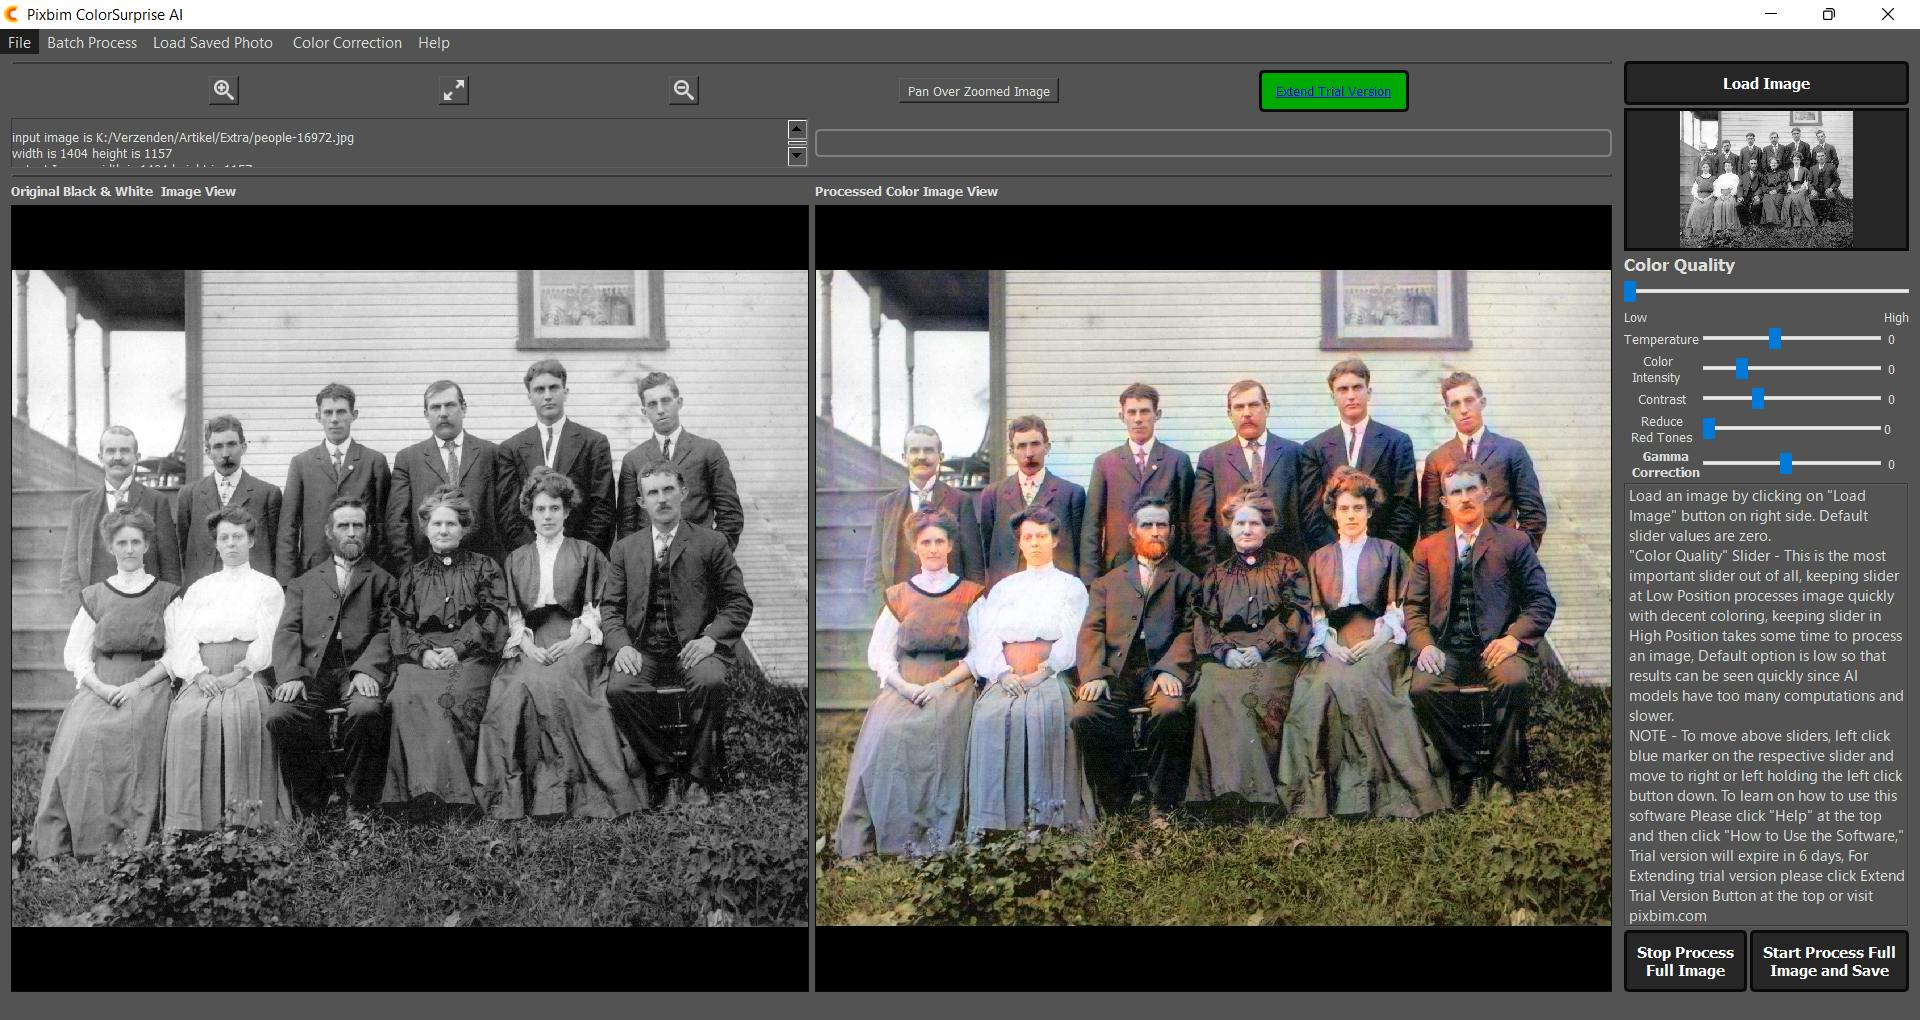1920x1020 pixels.
Task: Open the Help menu
Action: pyautogui.click(x=434, y=43)
